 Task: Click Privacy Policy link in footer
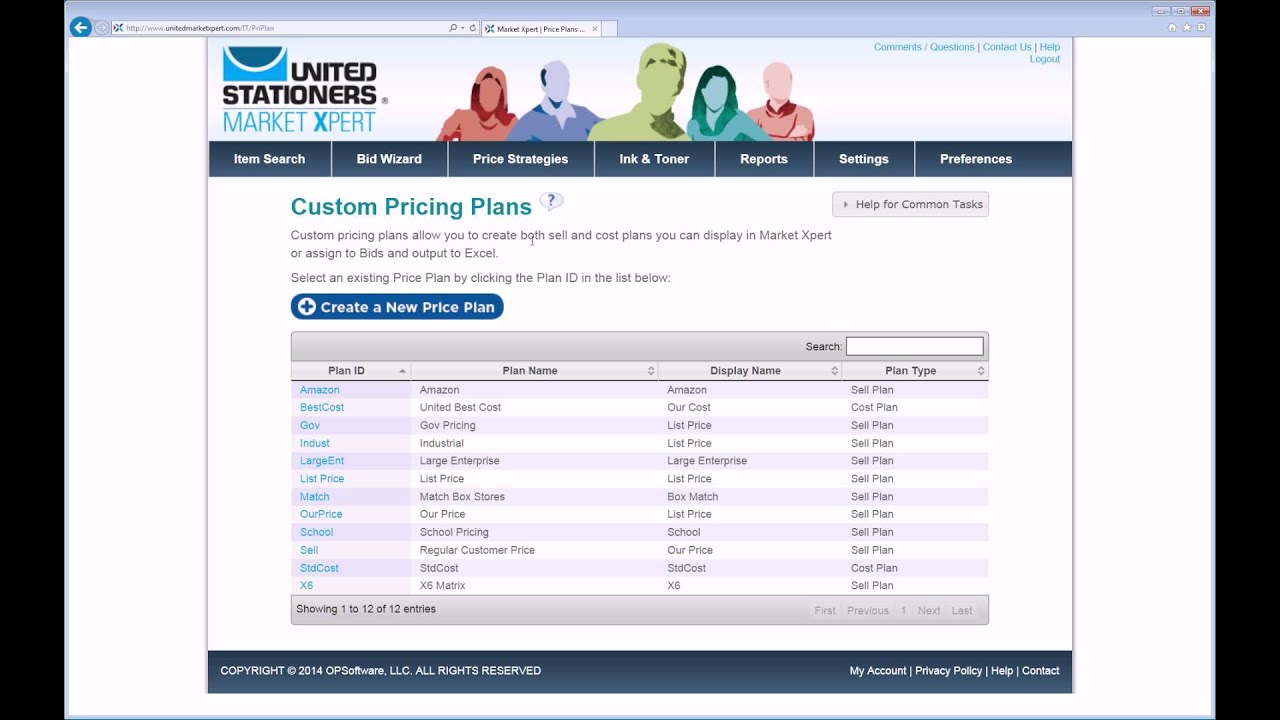948,671
